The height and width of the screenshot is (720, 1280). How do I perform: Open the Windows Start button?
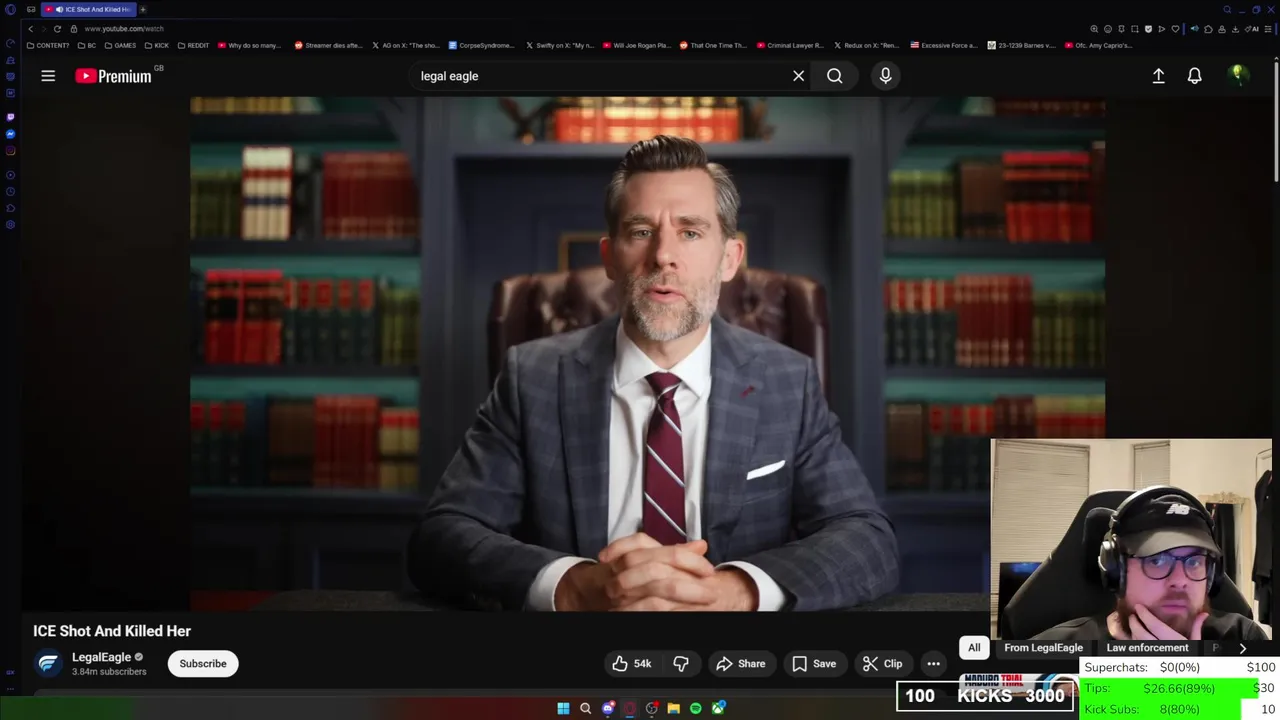[563, 708]
